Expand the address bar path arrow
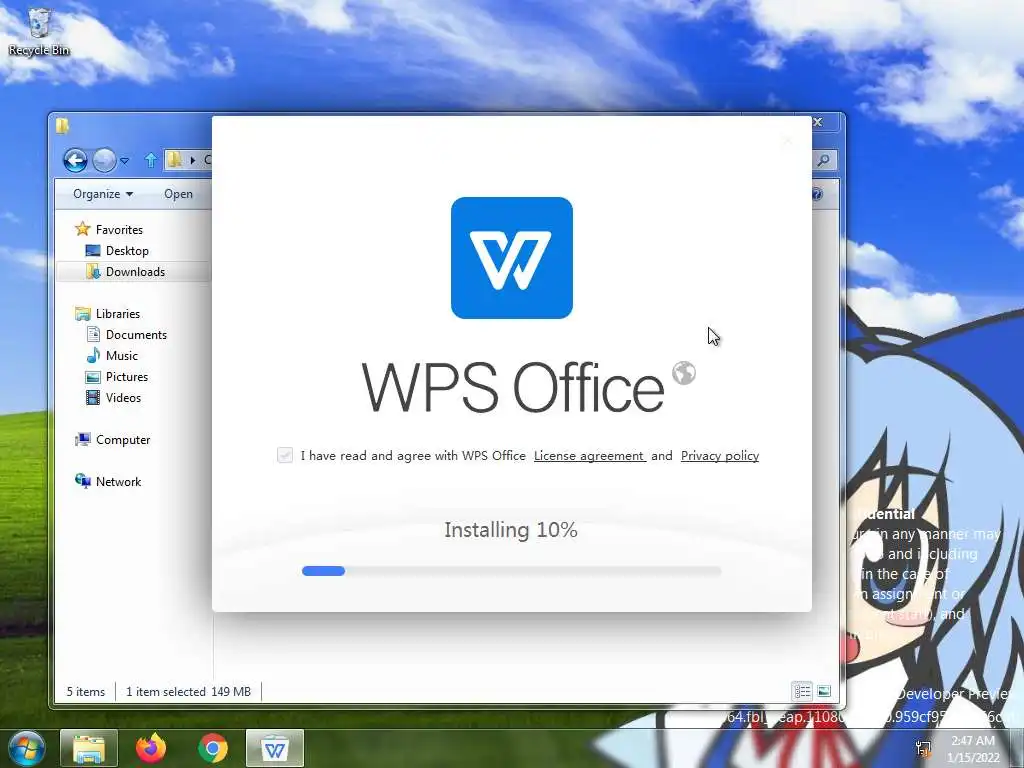Screen dimensions: 1024x768 point(193,160)
